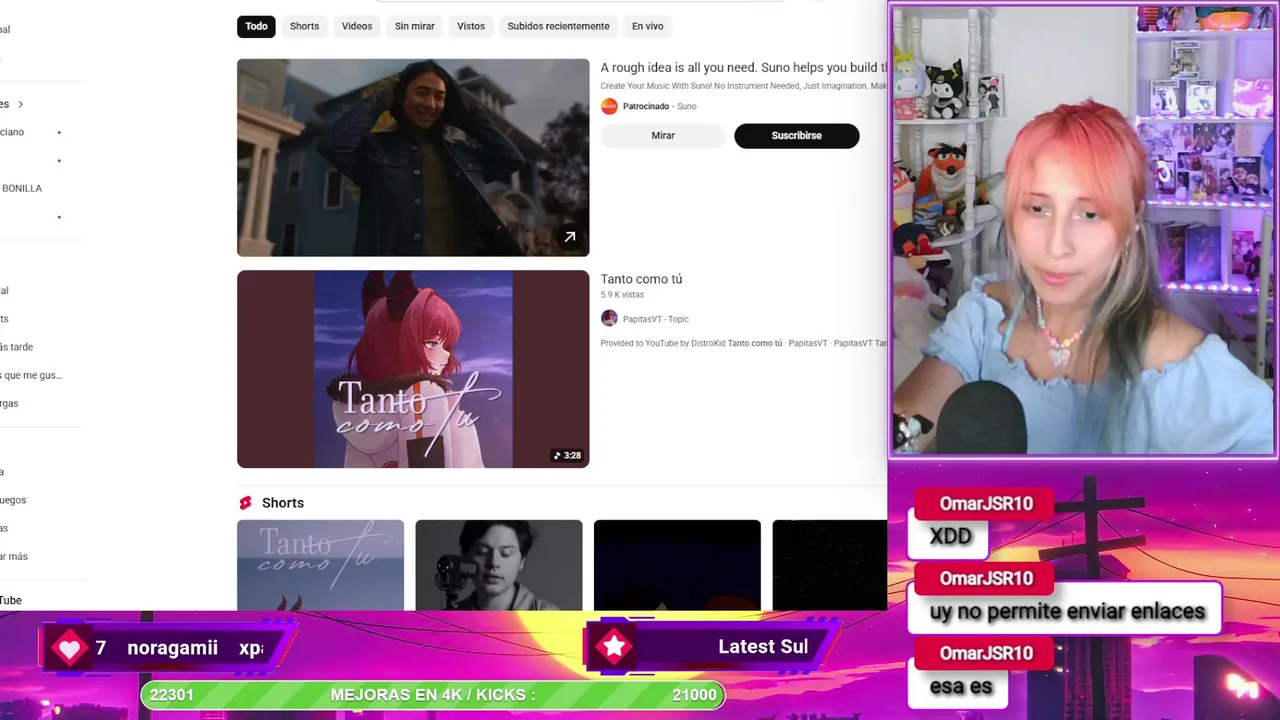
Task: Select the Videos filter chip
Action: tap(357, 26)
